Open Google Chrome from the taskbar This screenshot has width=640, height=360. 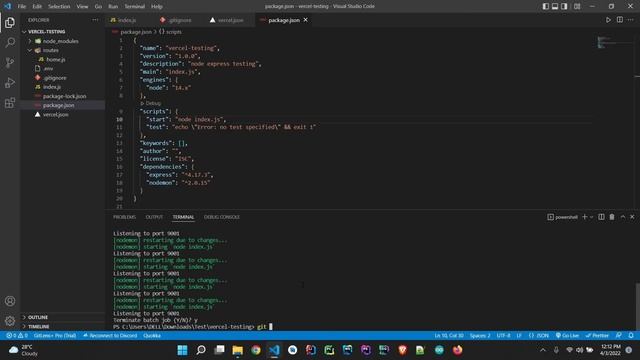256,350
